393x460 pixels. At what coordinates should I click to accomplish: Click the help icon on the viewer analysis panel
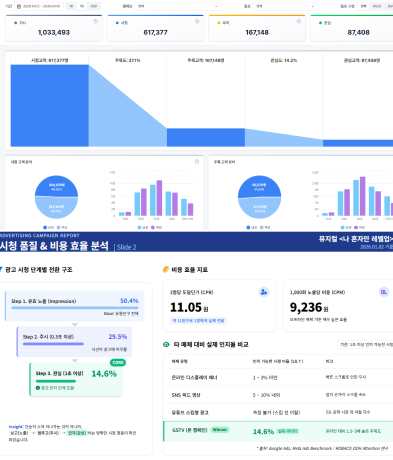[x=197, y=162]
